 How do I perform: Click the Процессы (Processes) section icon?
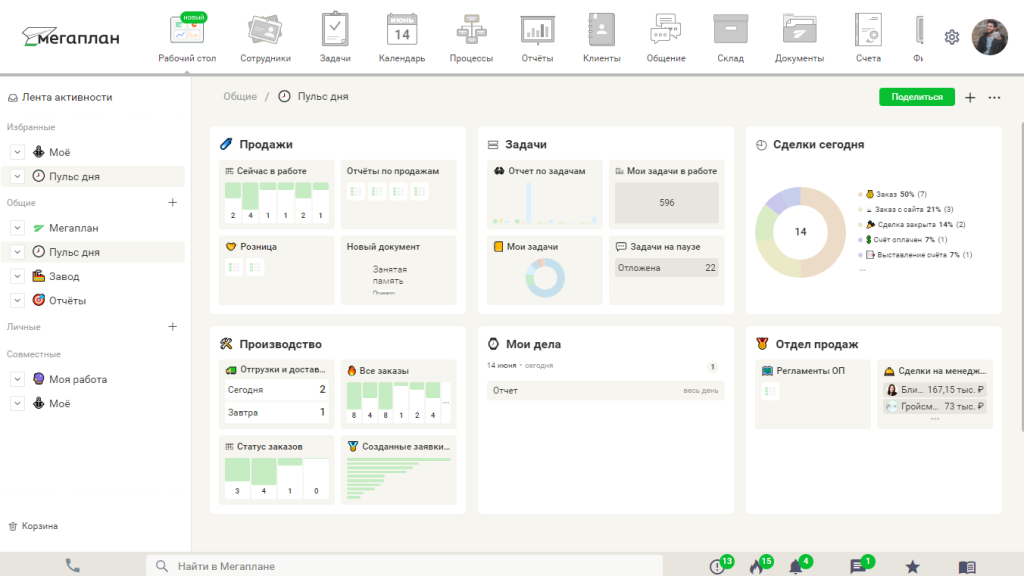point(470,30)
